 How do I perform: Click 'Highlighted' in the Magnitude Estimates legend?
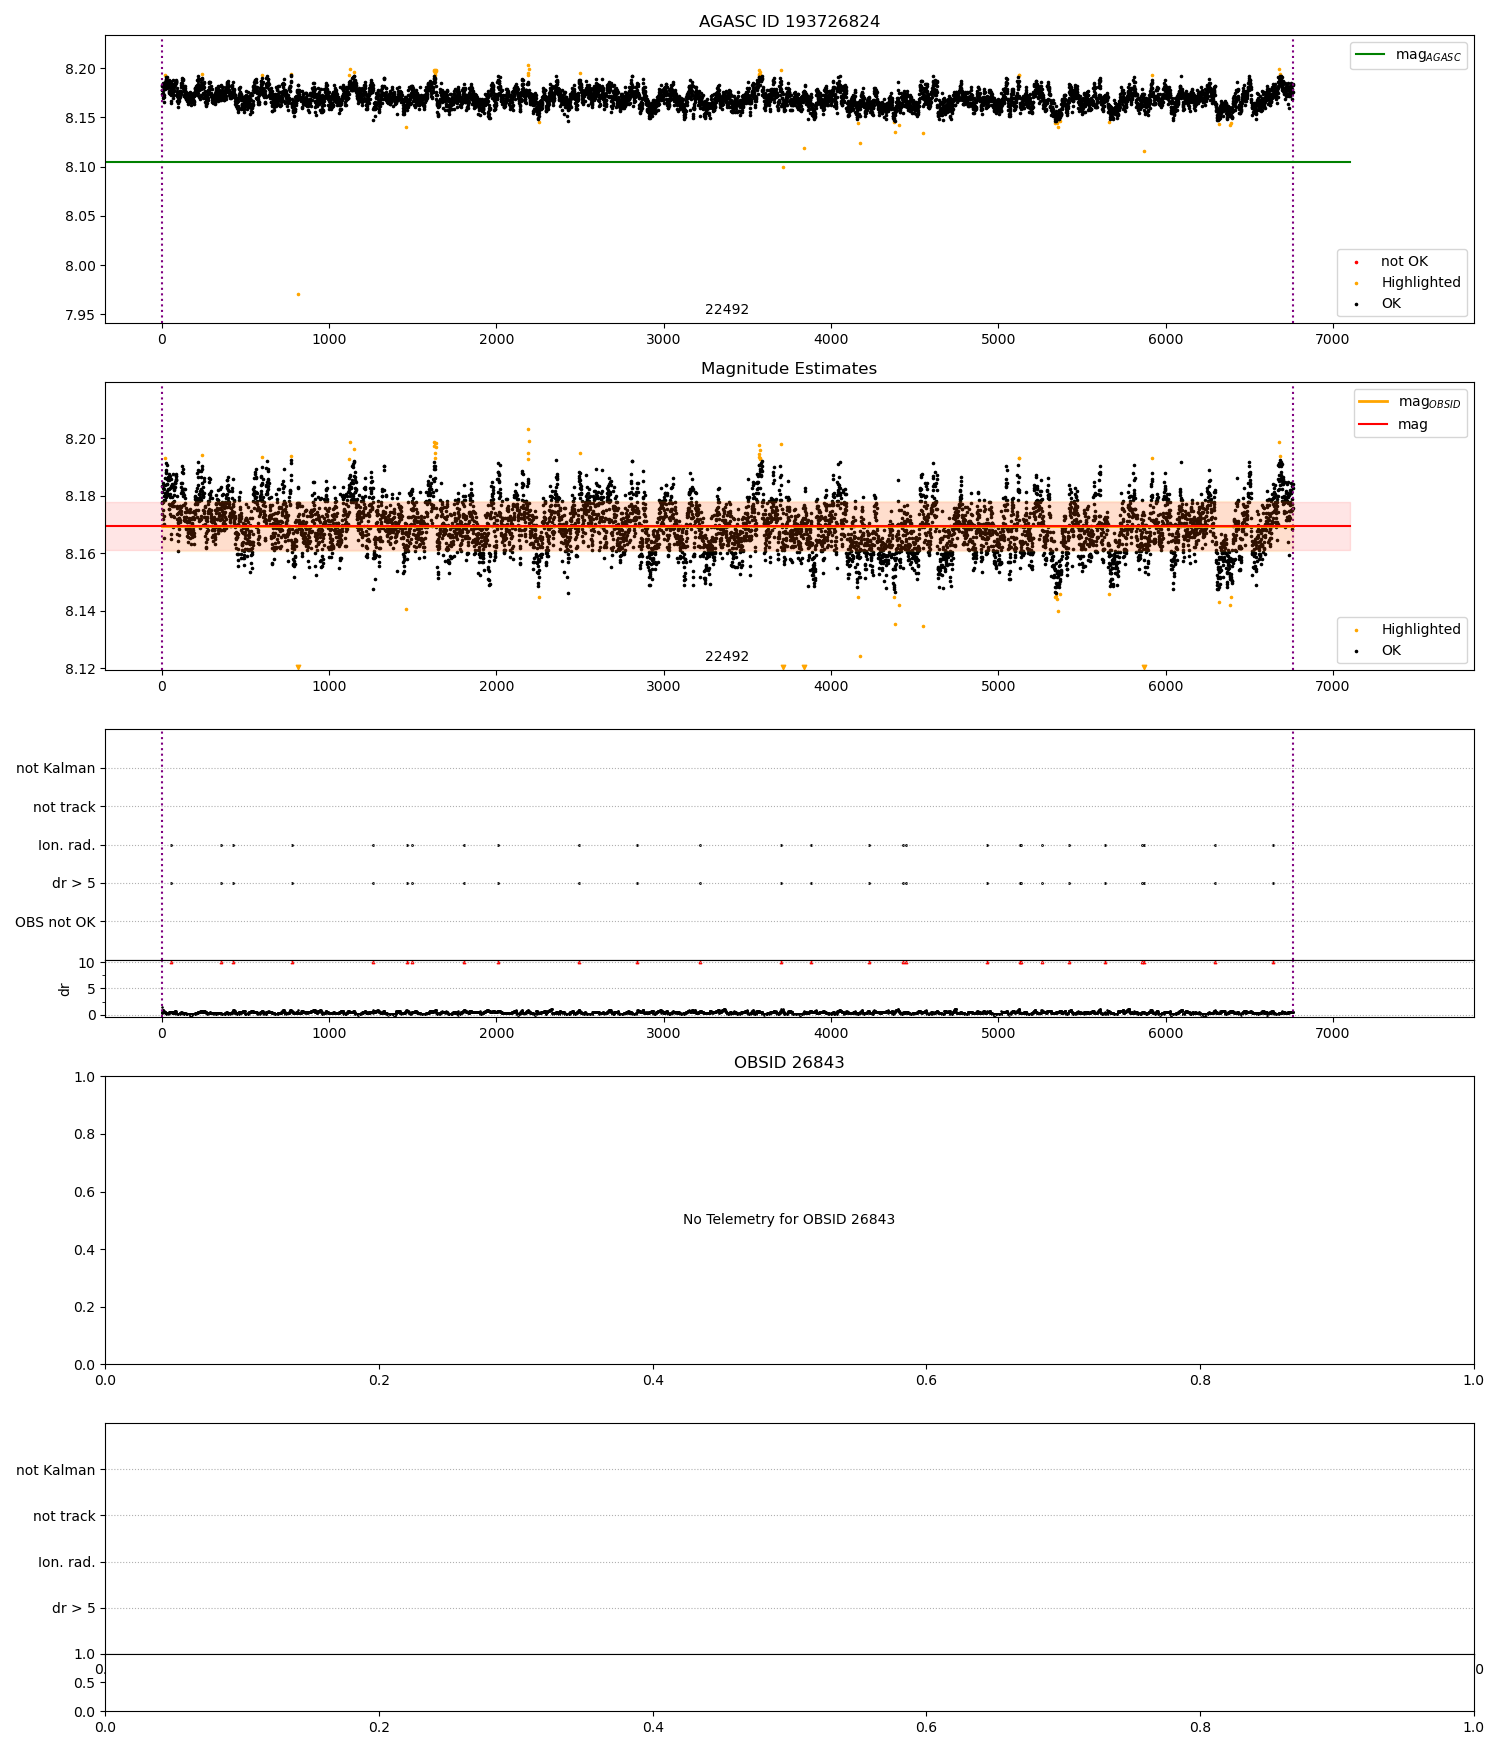click(1421, 629)
